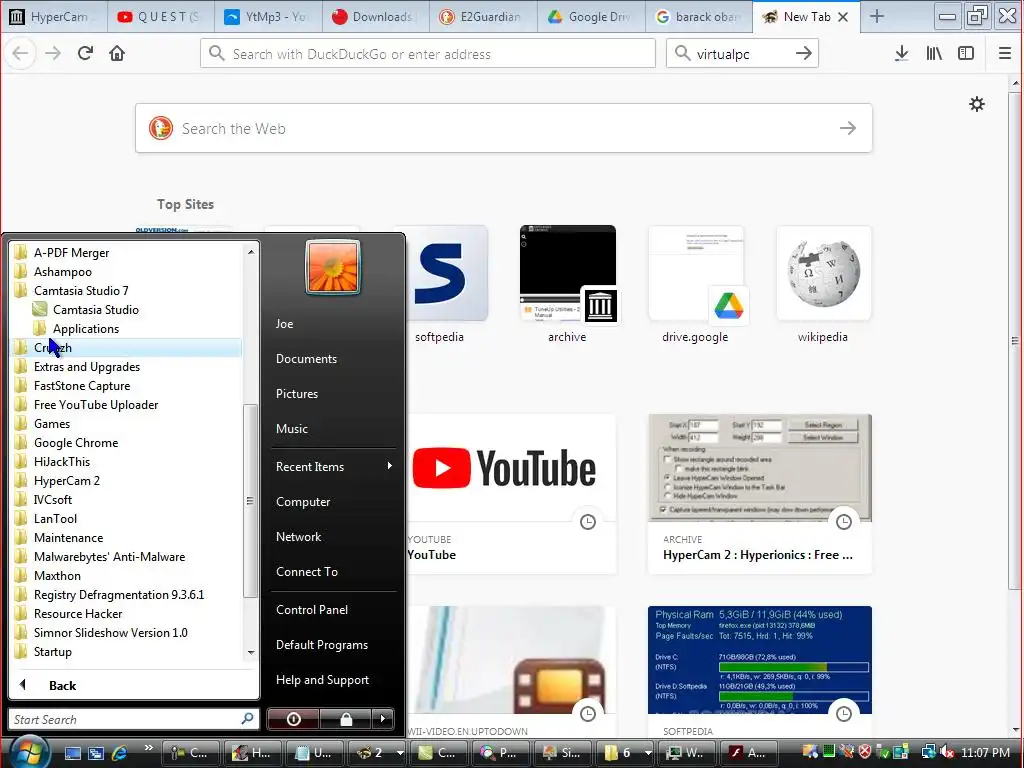Expand the shutdown options arrow
This screenshot has width=1024, height=768.
click(x=383, y=719)
